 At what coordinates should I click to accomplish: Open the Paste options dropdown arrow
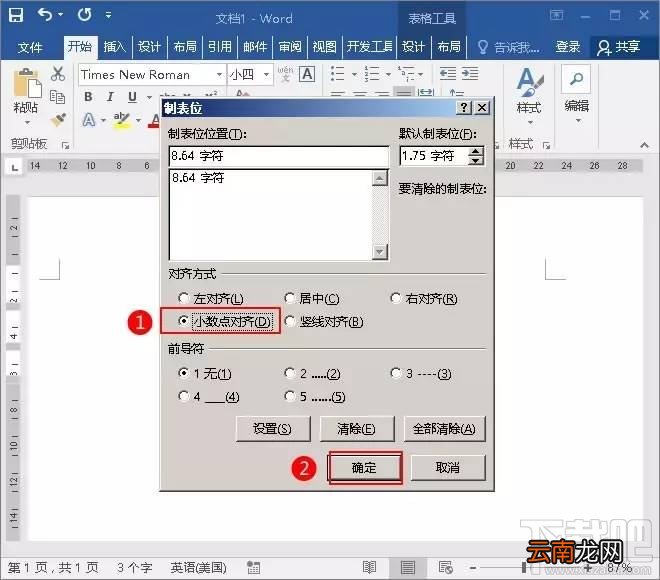pos(27,122)
